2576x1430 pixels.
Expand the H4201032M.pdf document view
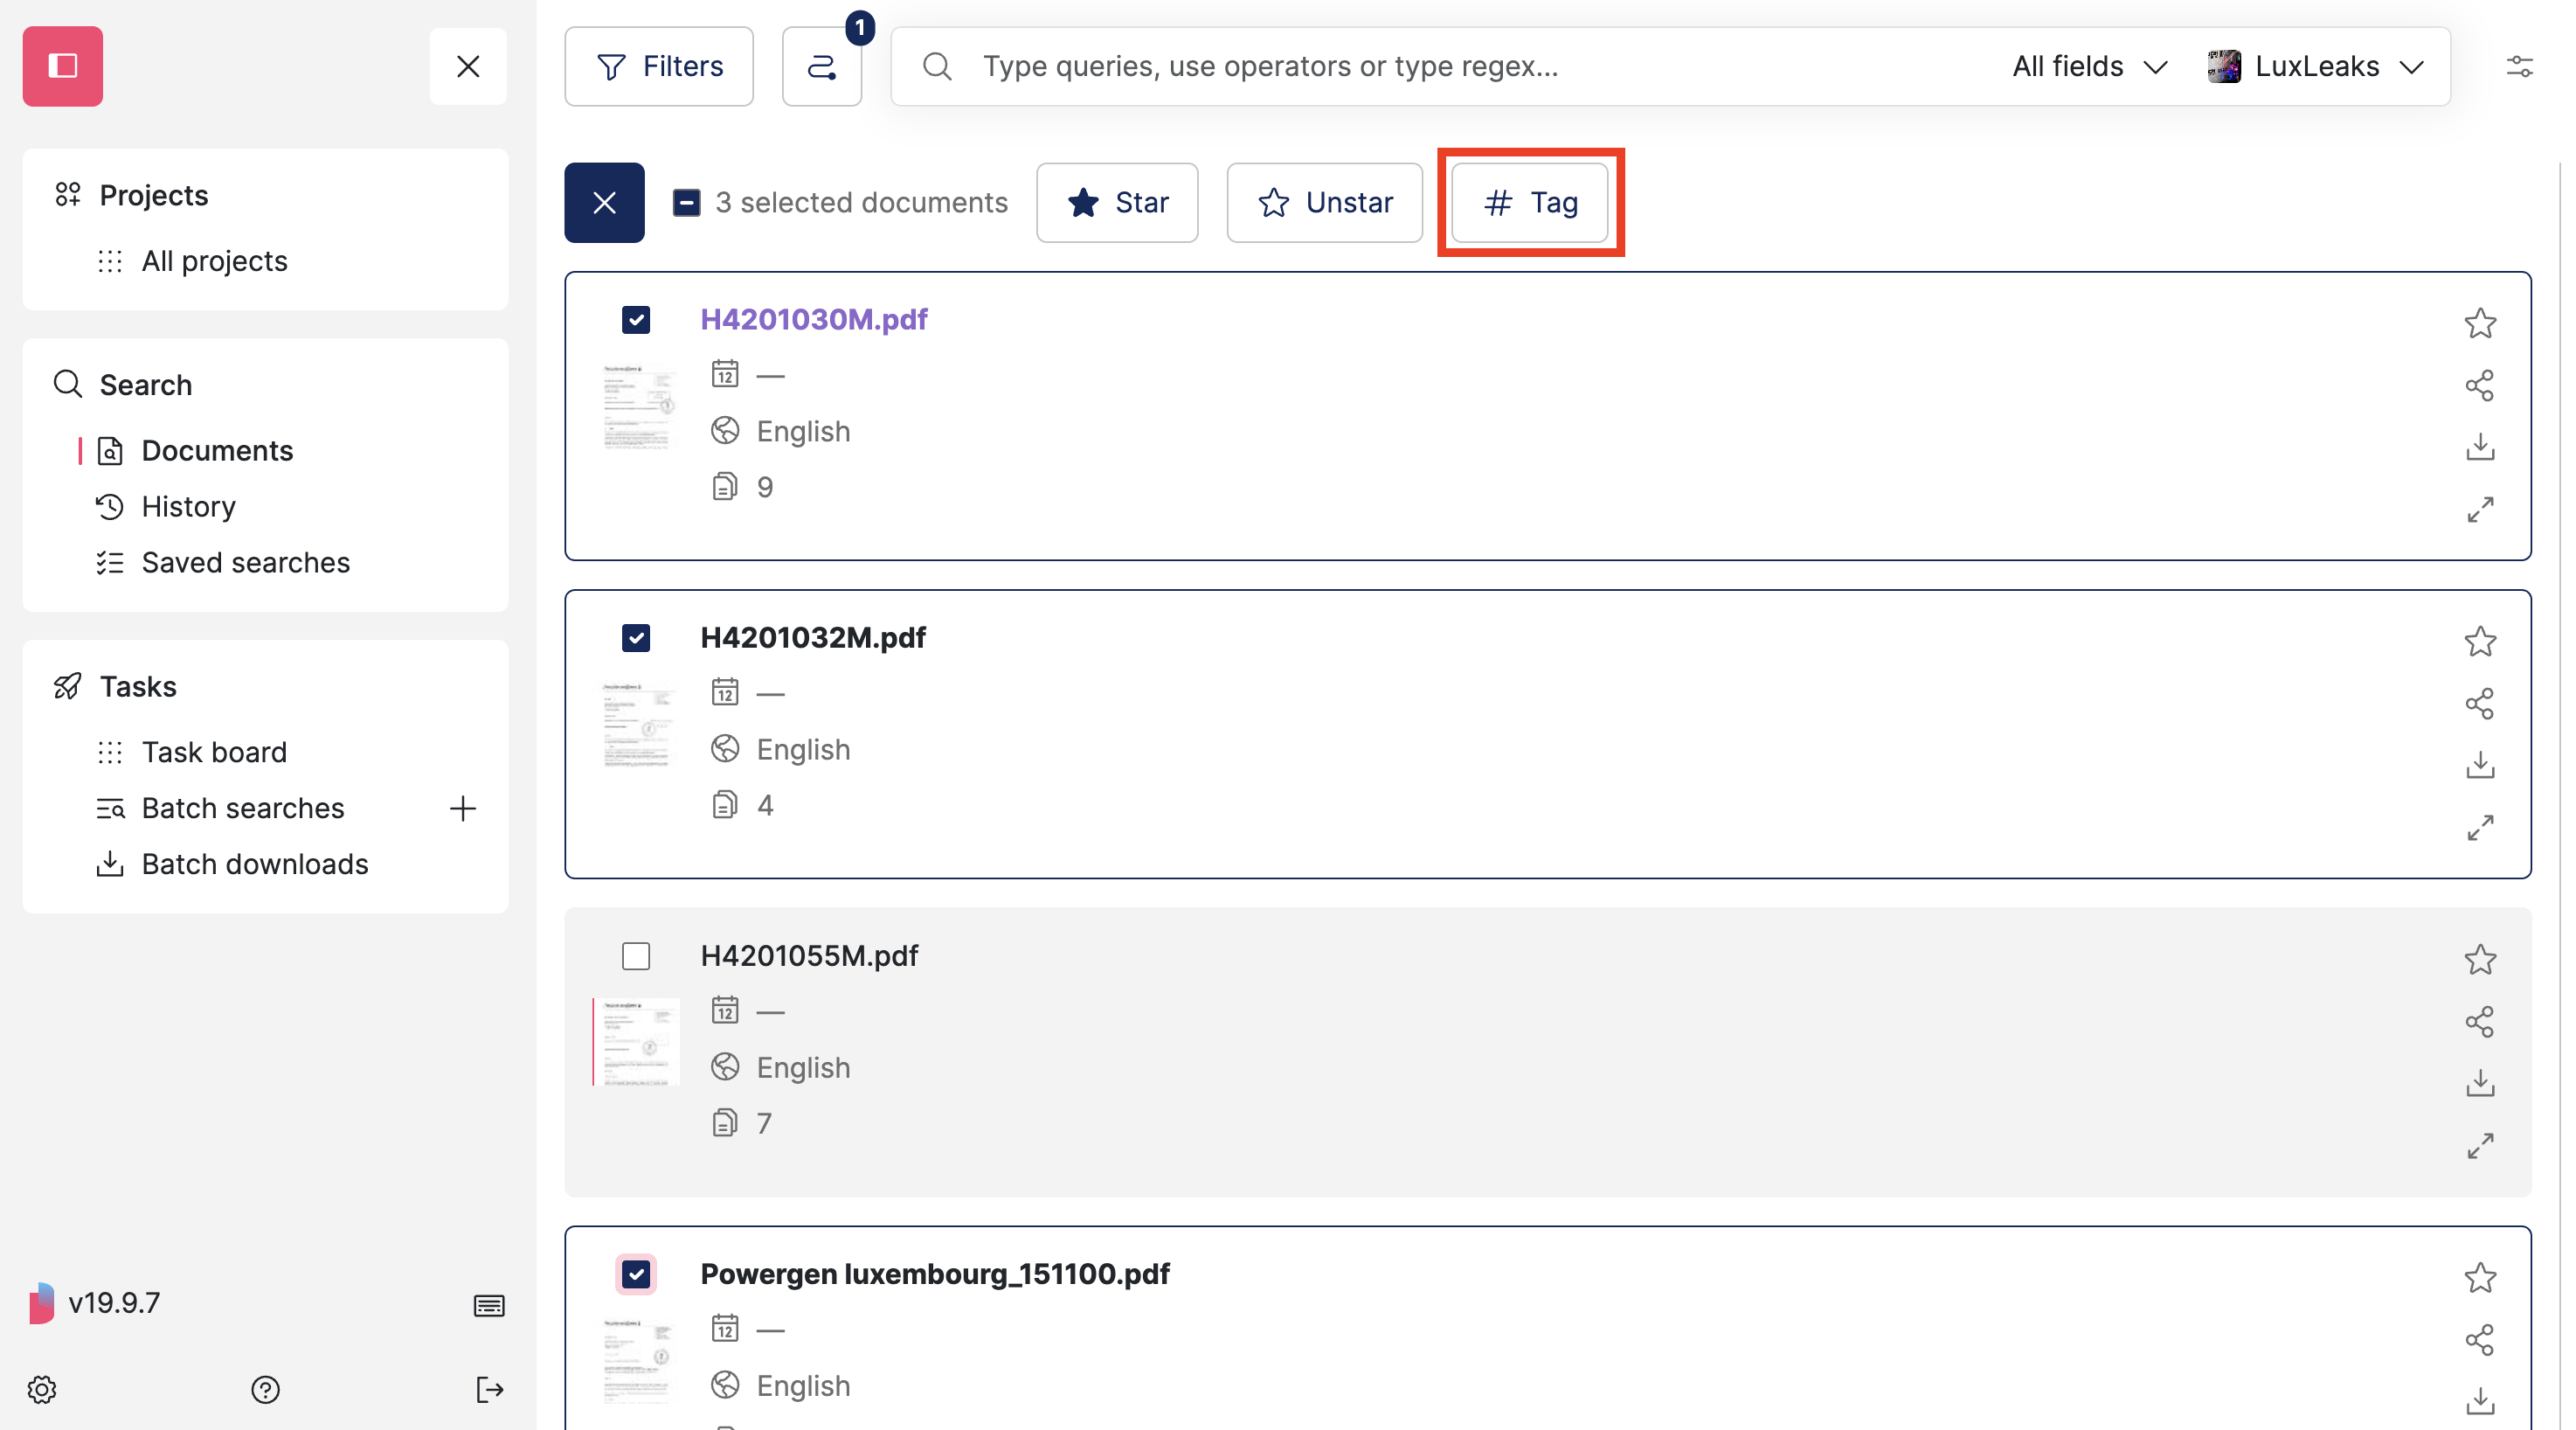(2480, 827)
